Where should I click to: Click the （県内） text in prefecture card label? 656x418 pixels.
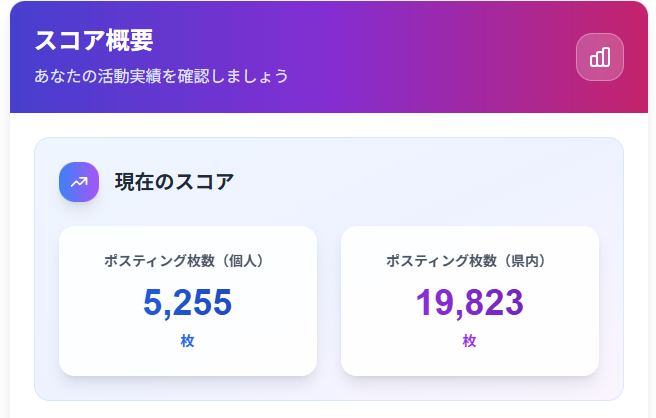tap(525, 261)
